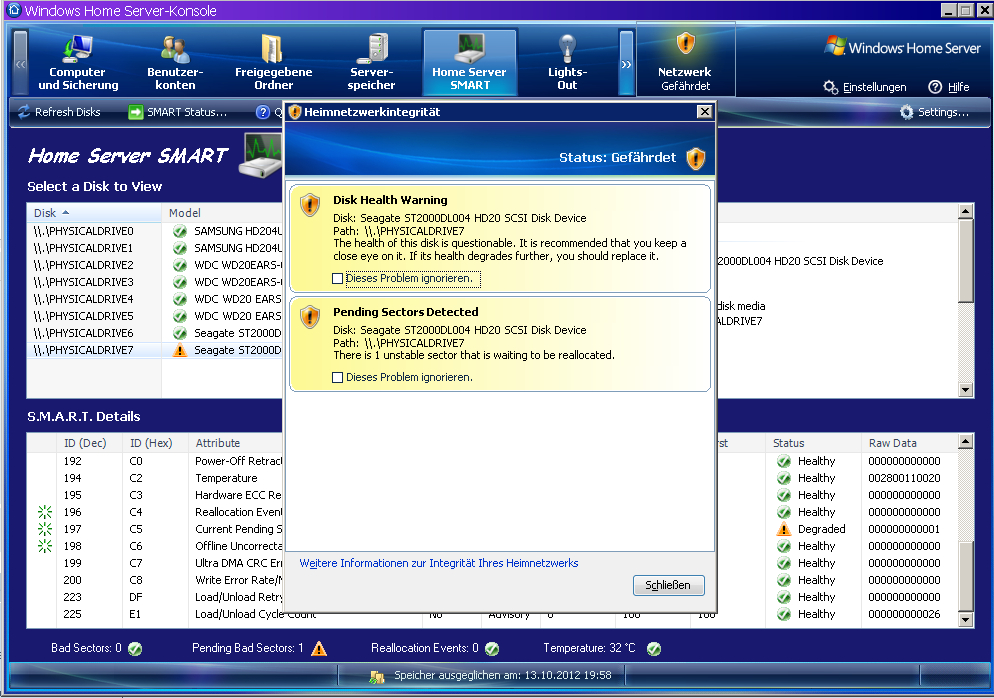The image size is (994, 698).
Task: Click the Status Gefährdet shield icon
Action: pos(696,158)
